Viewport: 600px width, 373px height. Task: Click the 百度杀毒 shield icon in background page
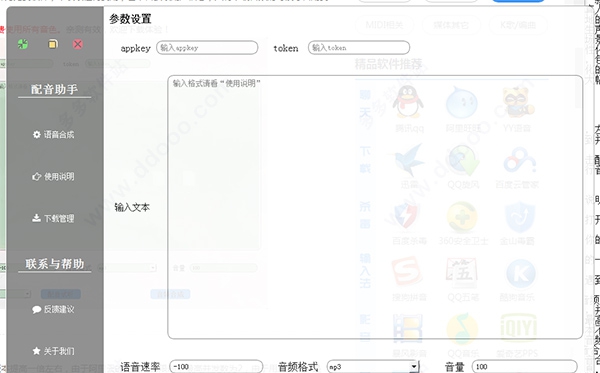(407, 217)
